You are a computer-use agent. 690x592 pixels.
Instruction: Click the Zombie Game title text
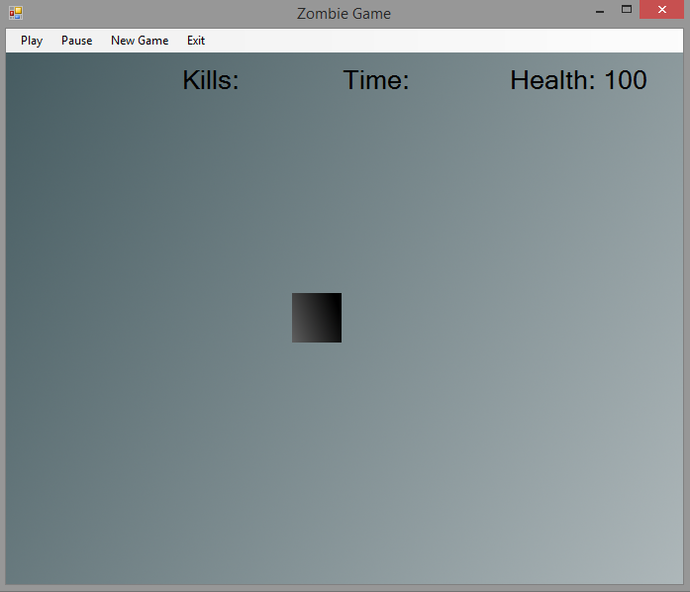[344, 14]
